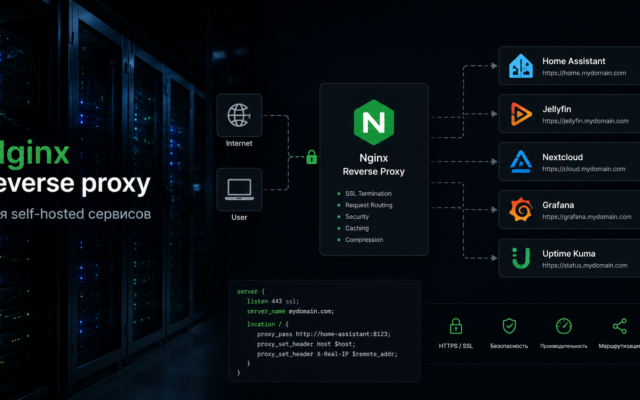Click the Grafana orange swirl icon
Viewport: 640px width, 400px height.
pos(521,209)
